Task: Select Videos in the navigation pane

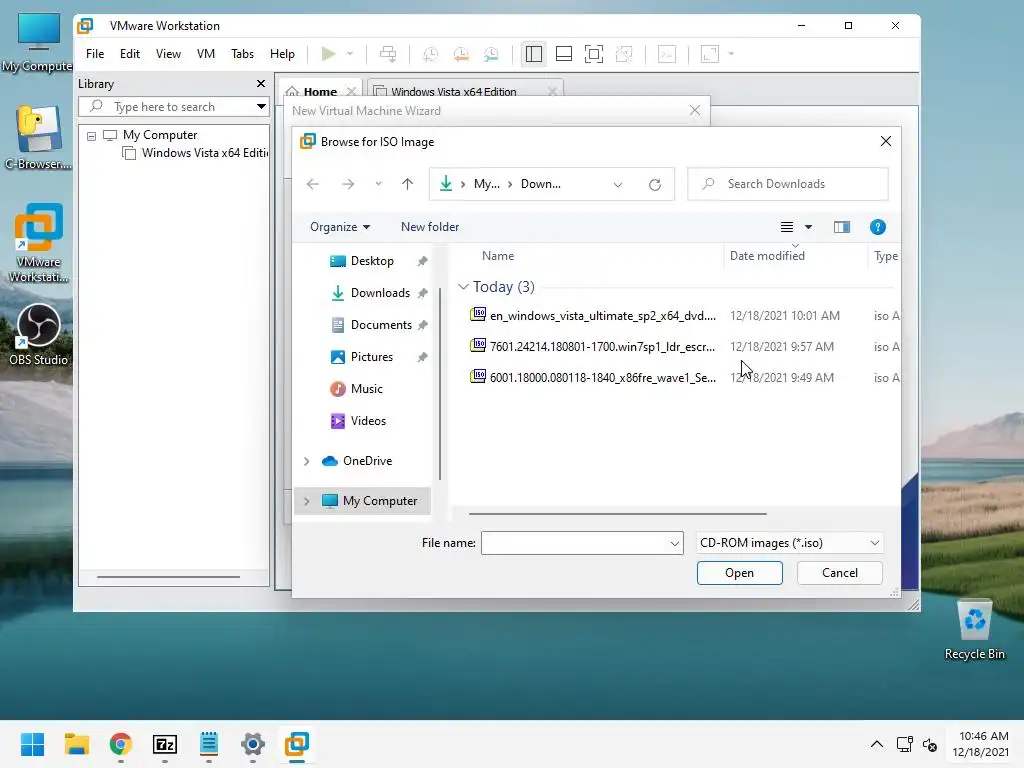Action: click(x=368, y=421)
